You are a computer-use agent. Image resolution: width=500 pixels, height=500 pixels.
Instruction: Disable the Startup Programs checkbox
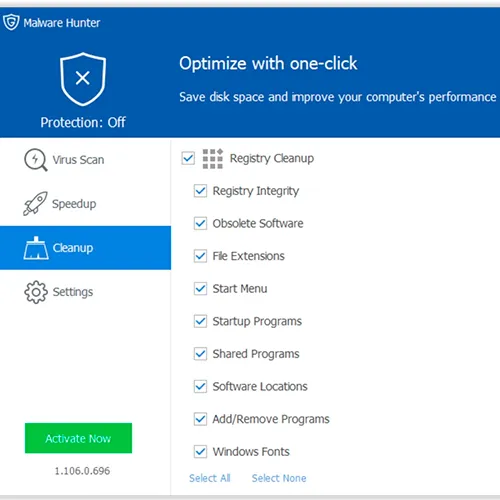[x=200, y=321]
